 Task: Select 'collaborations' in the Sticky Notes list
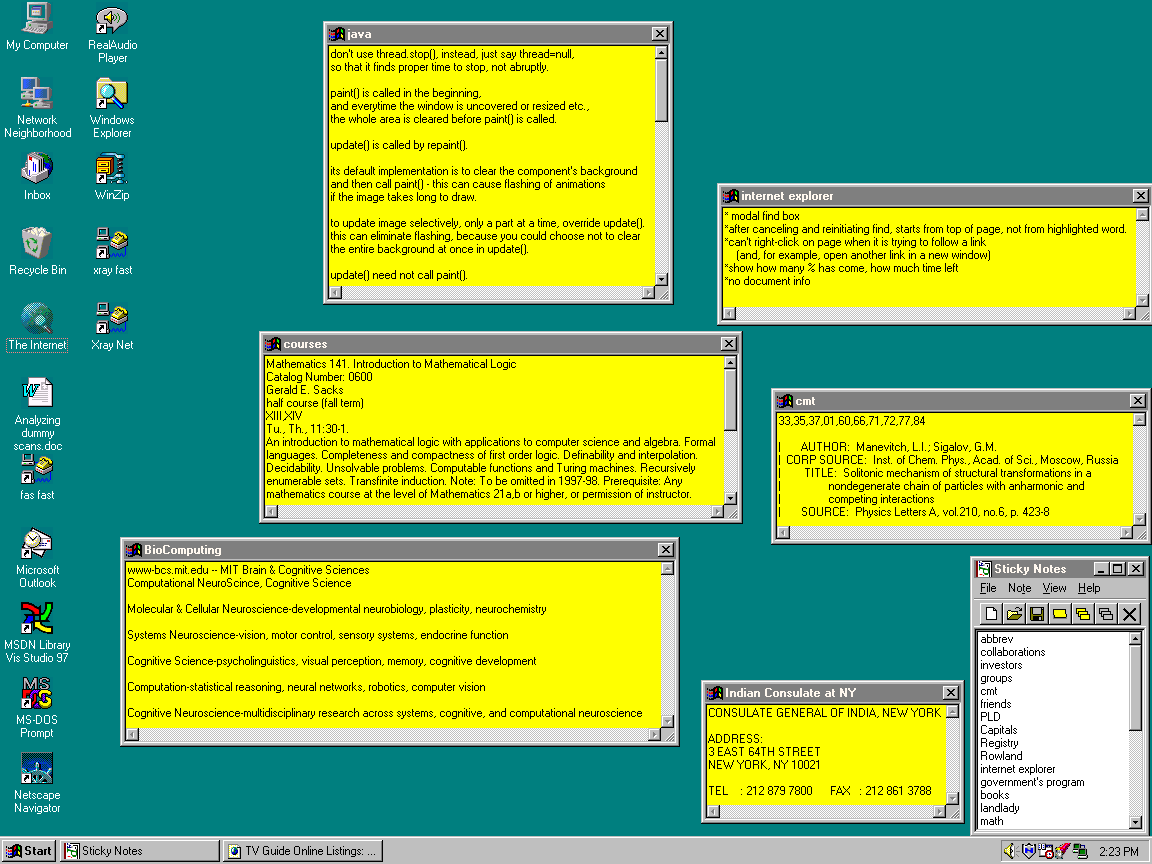[x=1012, y=652]
